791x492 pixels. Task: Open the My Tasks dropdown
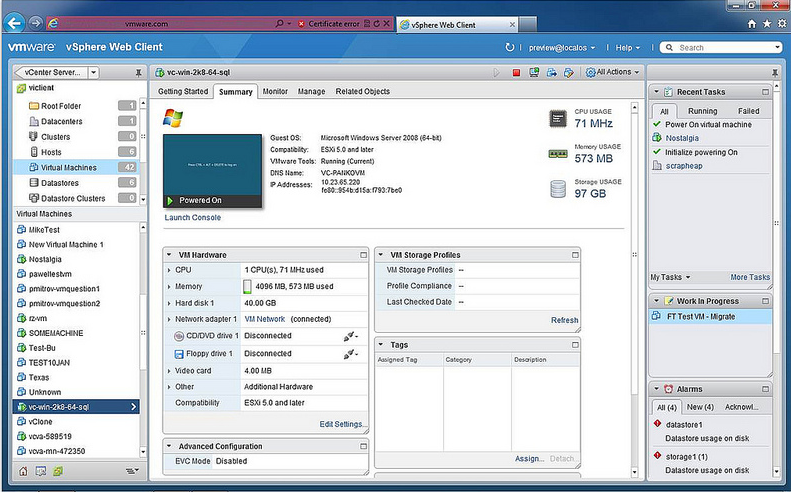[x=670, y=278]
